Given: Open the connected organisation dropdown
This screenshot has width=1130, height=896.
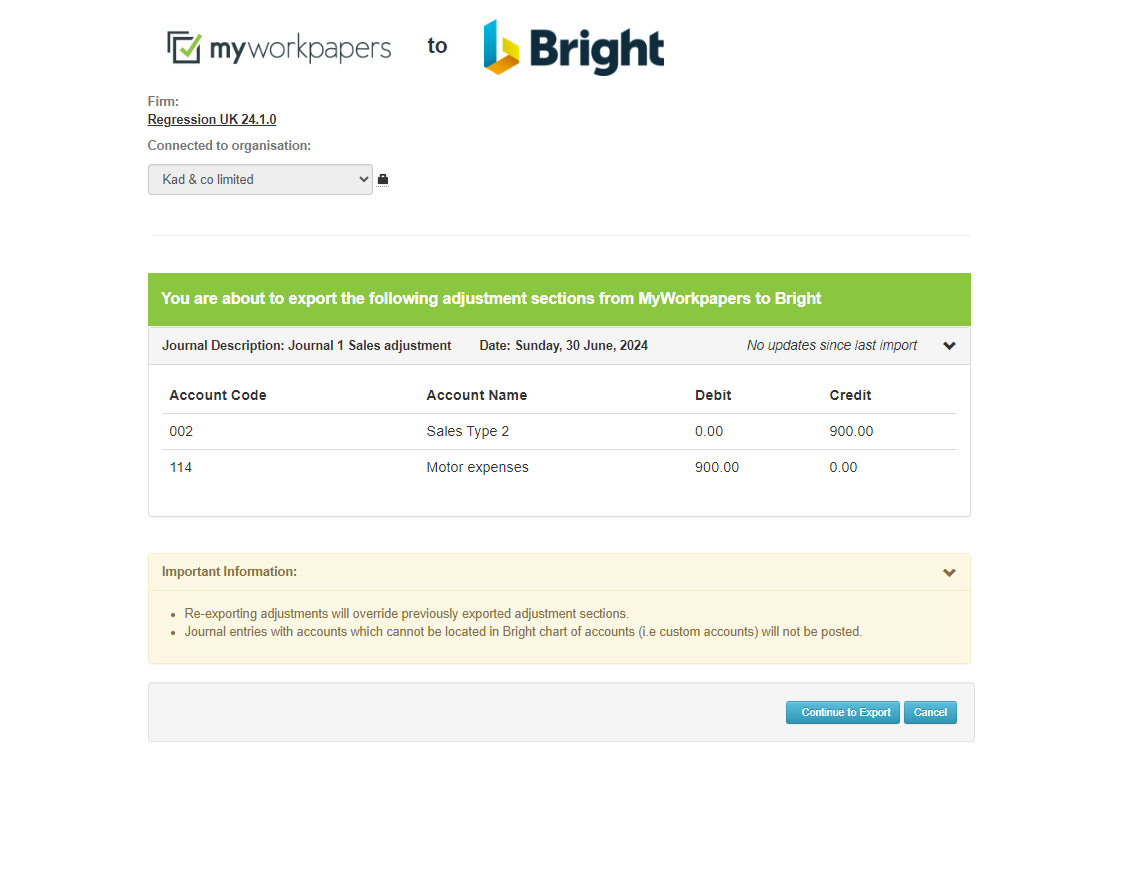Looking at the screenshot, I should click(x=260, y=179).
